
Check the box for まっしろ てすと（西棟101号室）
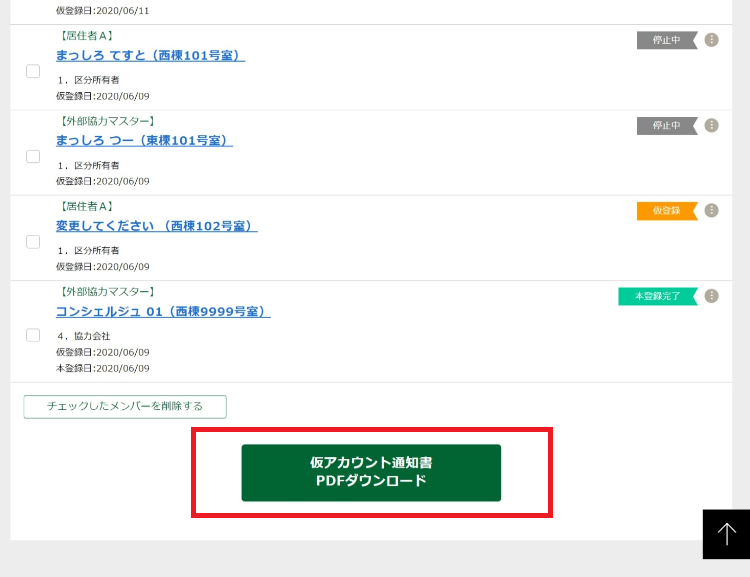(x=33, y=71)
